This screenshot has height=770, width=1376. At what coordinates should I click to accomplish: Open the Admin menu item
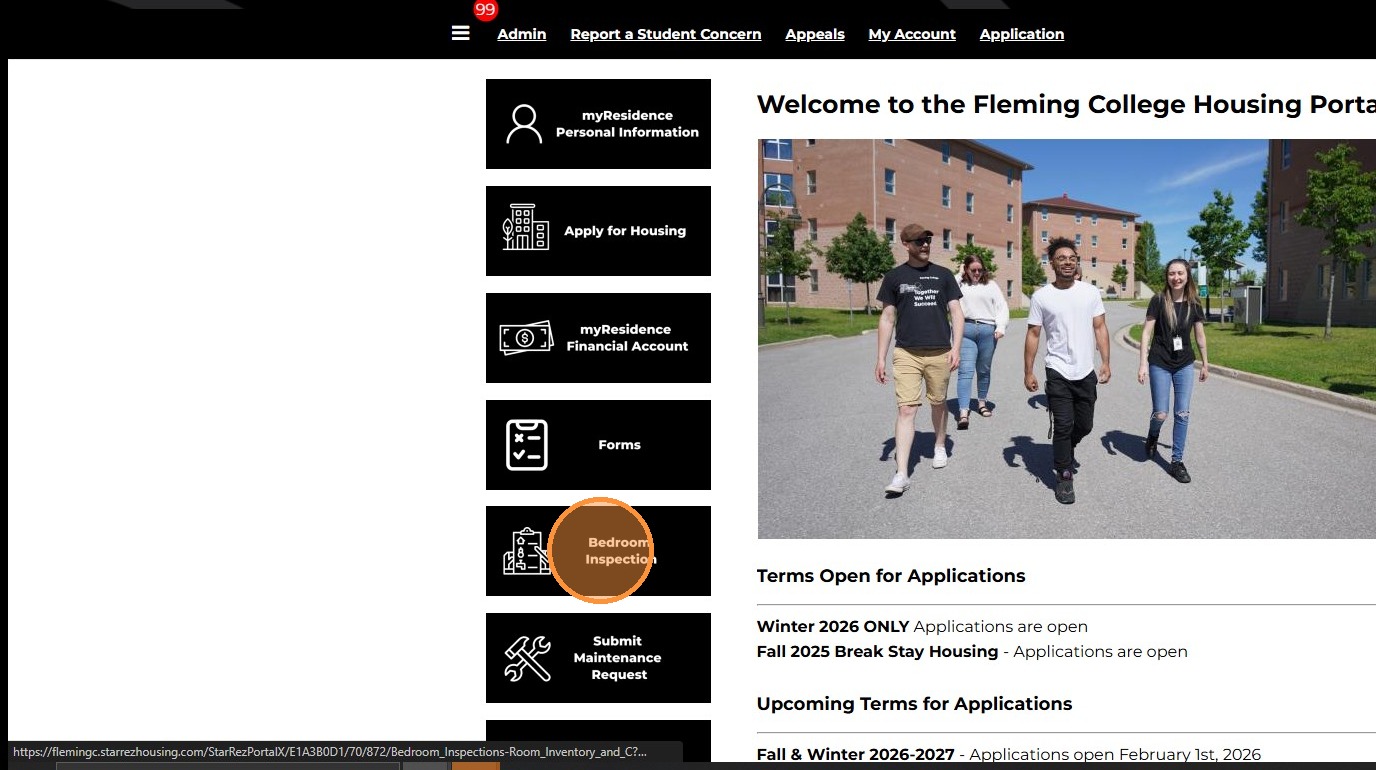click(x=522, y=34)
